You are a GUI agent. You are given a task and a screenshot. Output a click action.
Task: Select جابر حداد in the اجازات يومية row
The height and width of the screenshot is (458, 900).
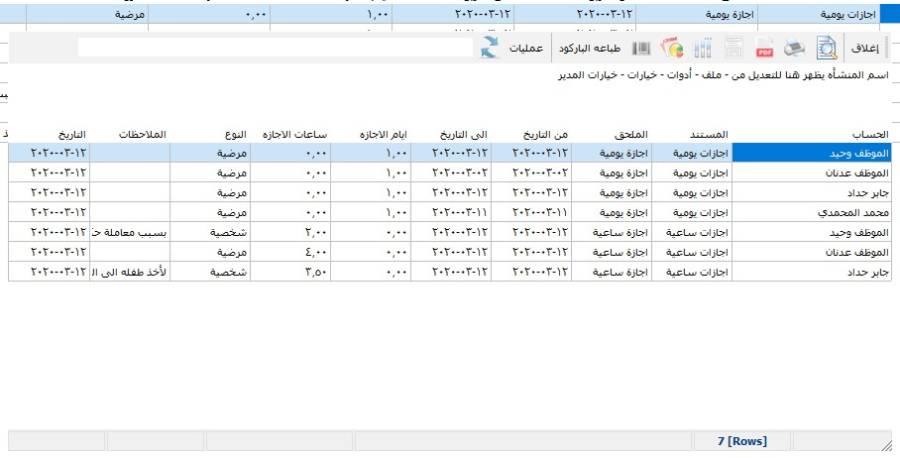pos(812,193)
